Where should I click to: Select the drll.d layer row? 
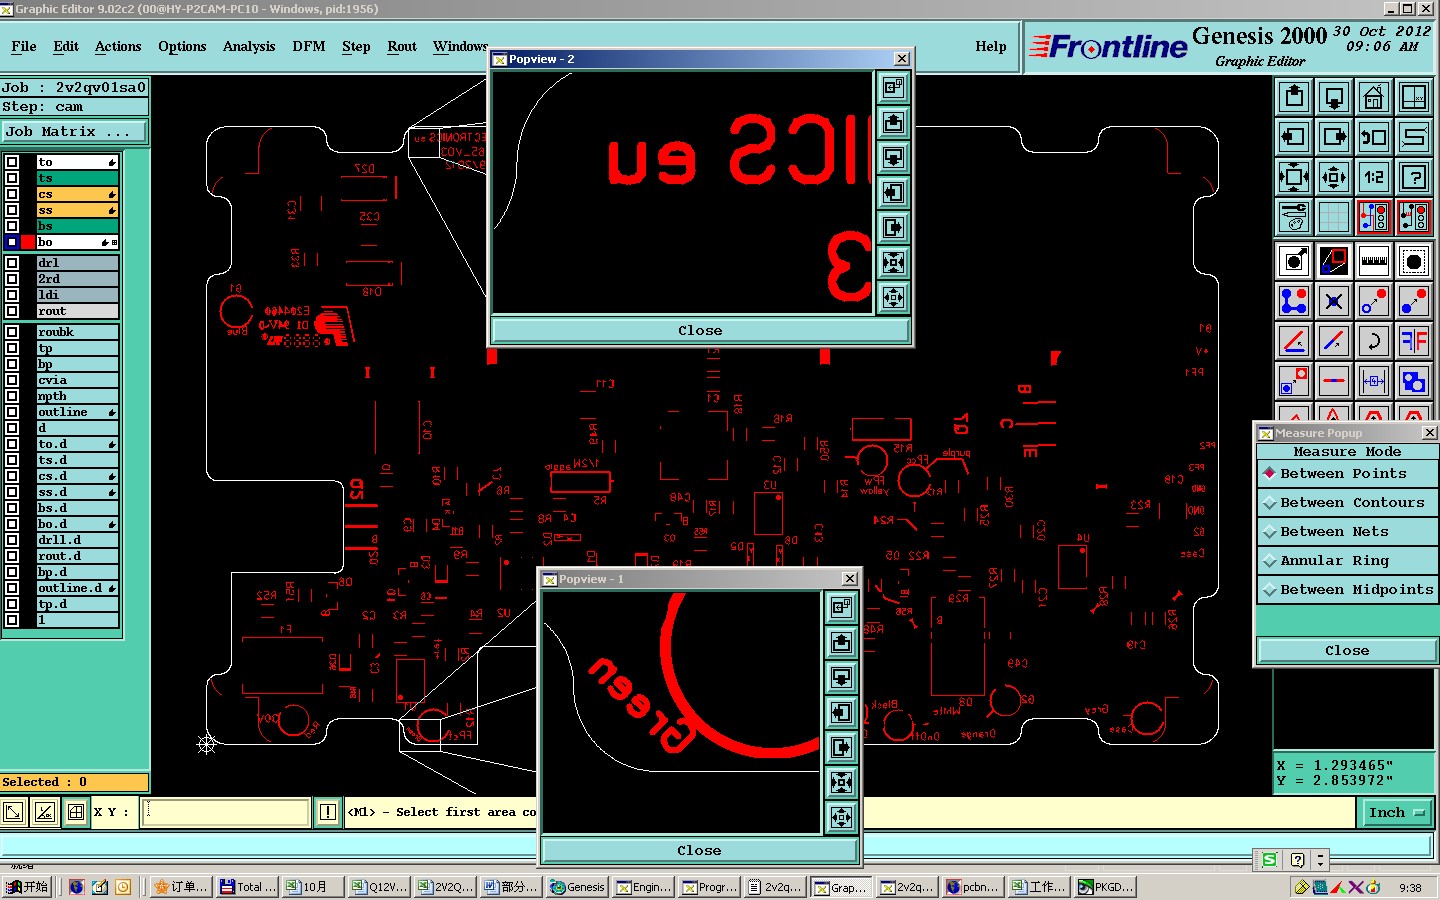77,540
